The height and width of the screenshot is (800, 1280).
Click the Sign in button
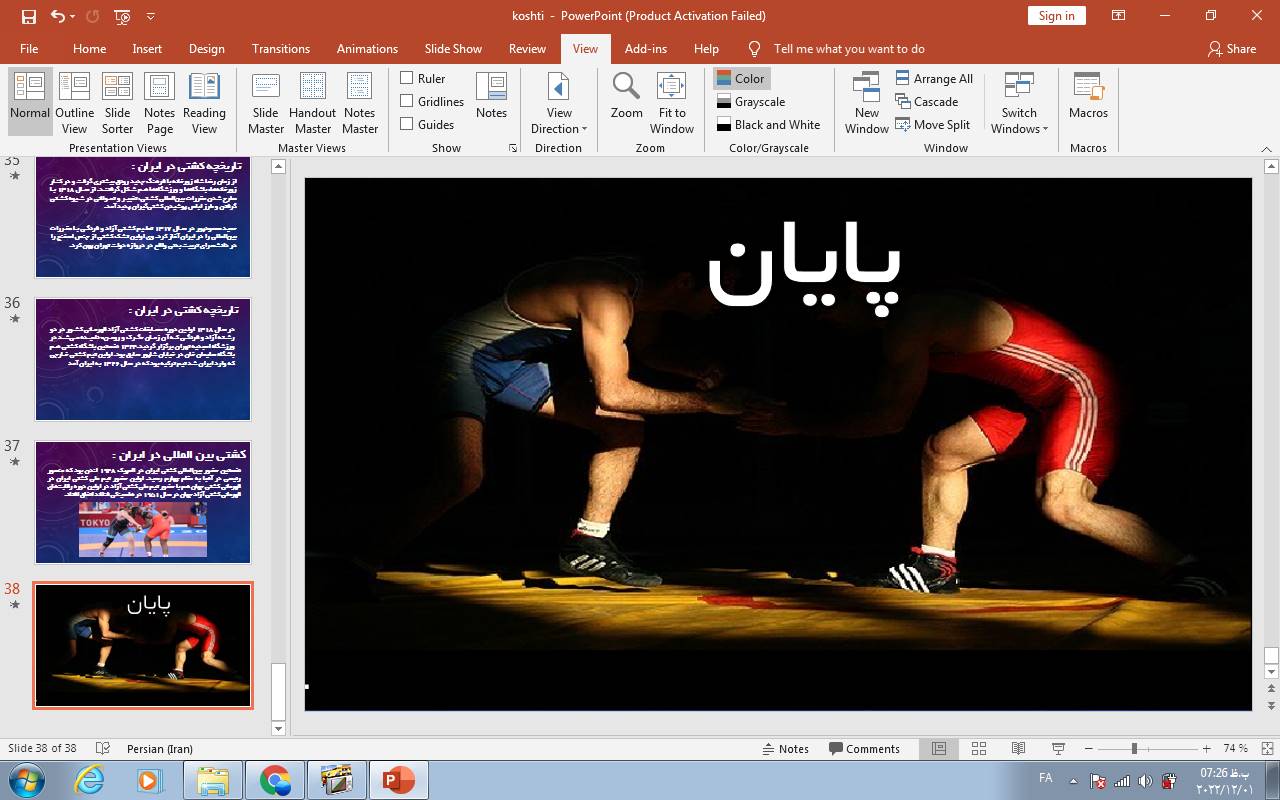pyautogui.click(x=1056, y=15)
